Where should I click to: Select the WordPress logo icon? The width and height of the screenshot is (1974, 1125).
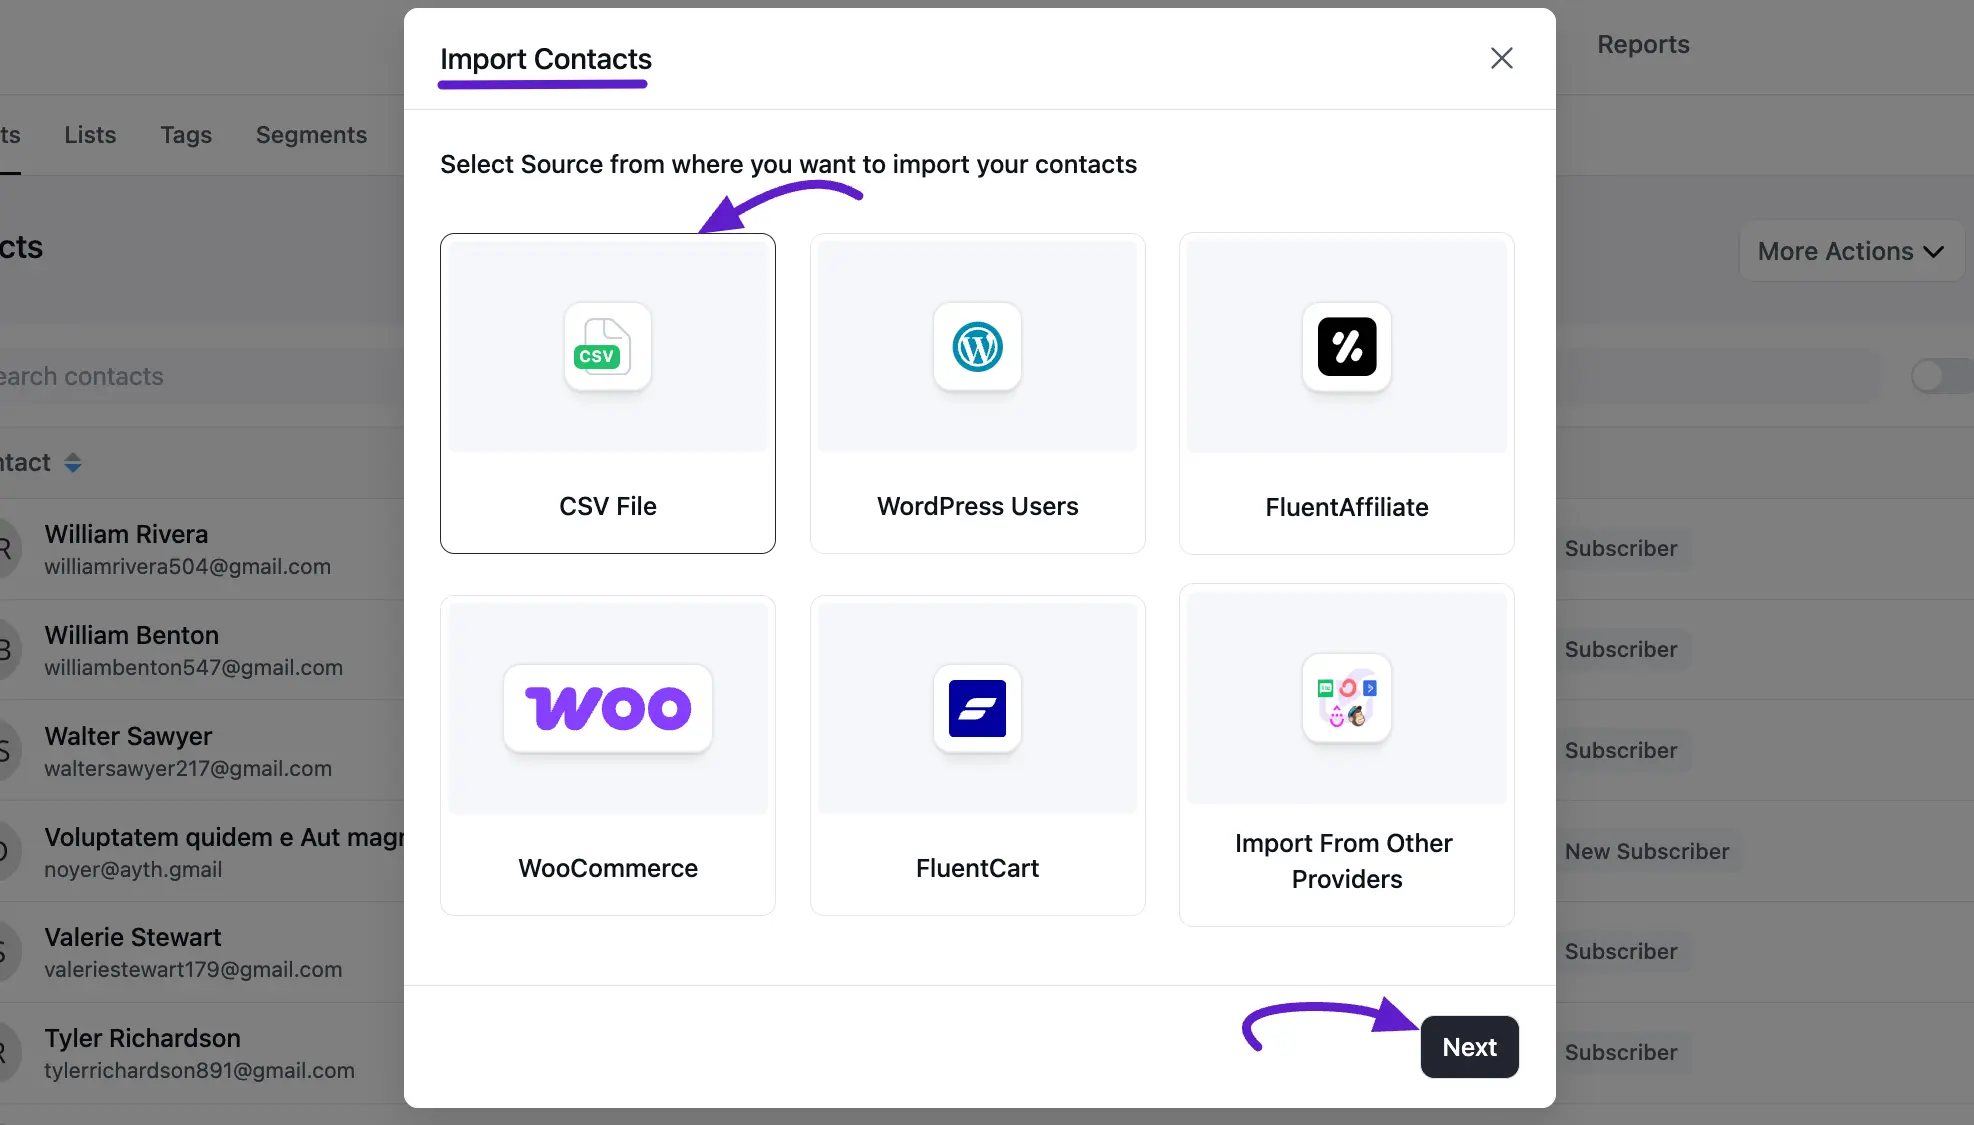977,346
